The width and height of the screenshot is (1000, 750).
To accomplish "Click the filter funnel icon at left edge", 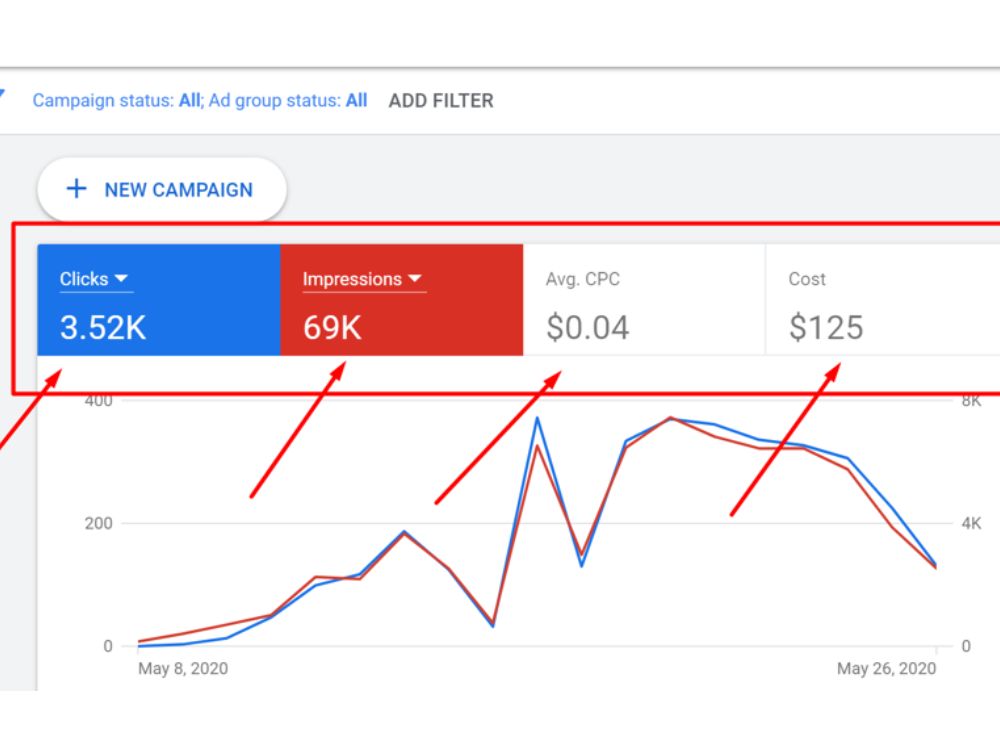I will tap(2, 94).
